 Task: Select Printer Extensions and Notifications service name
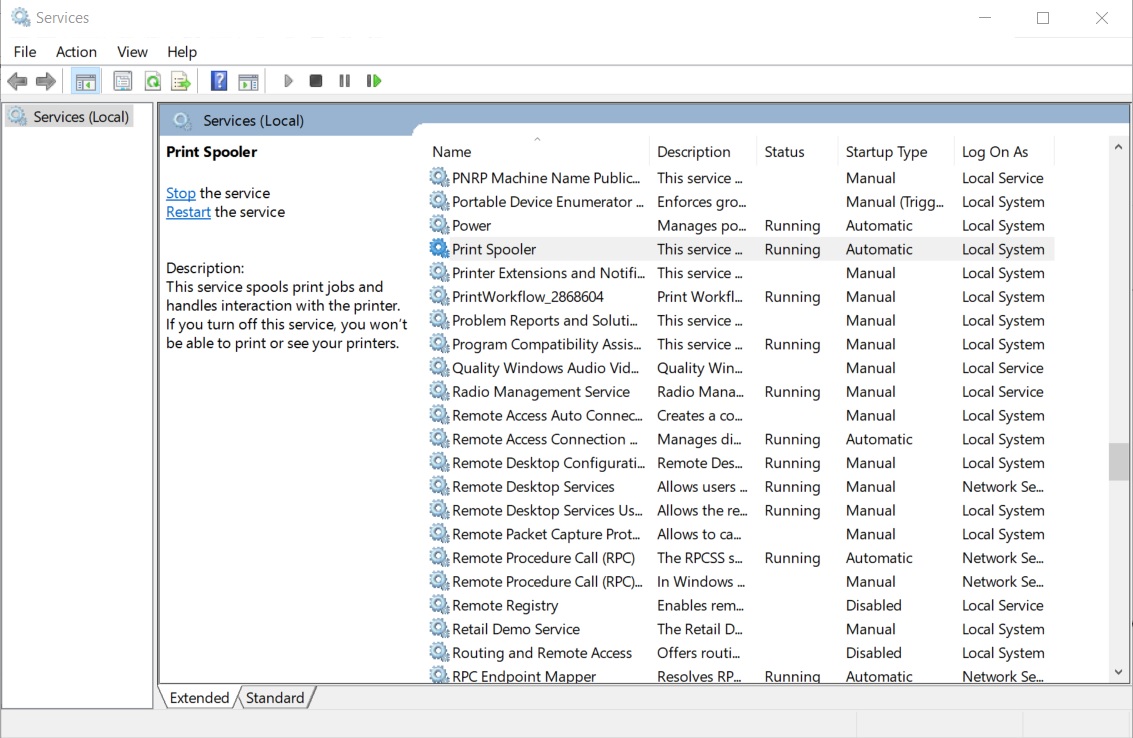(x=548, y=273)
